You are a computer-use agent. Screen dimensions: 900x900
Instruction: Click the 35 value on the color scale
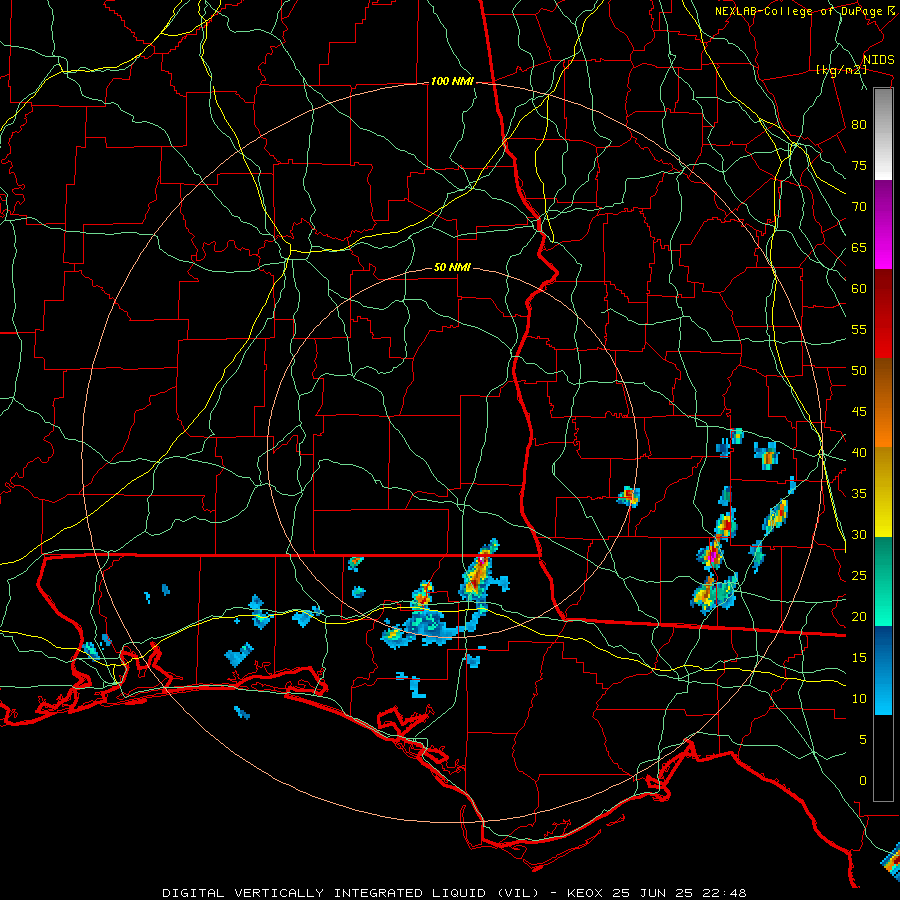click(859, 494)
